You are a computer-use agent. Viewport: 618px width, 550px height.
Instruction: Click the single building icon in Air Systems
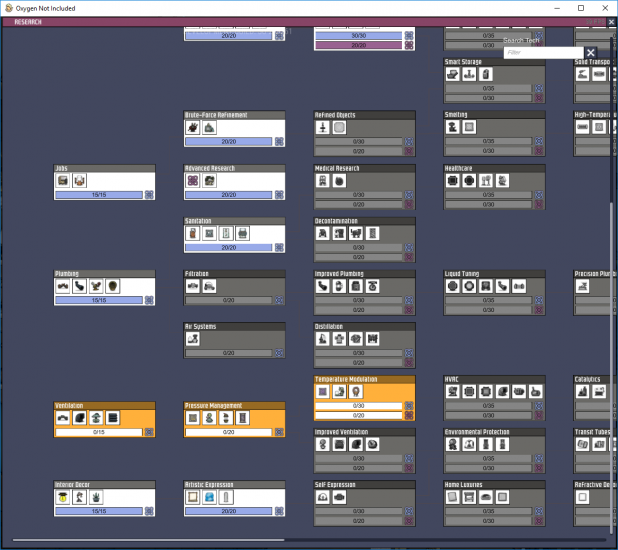click(x=193, y=339)
